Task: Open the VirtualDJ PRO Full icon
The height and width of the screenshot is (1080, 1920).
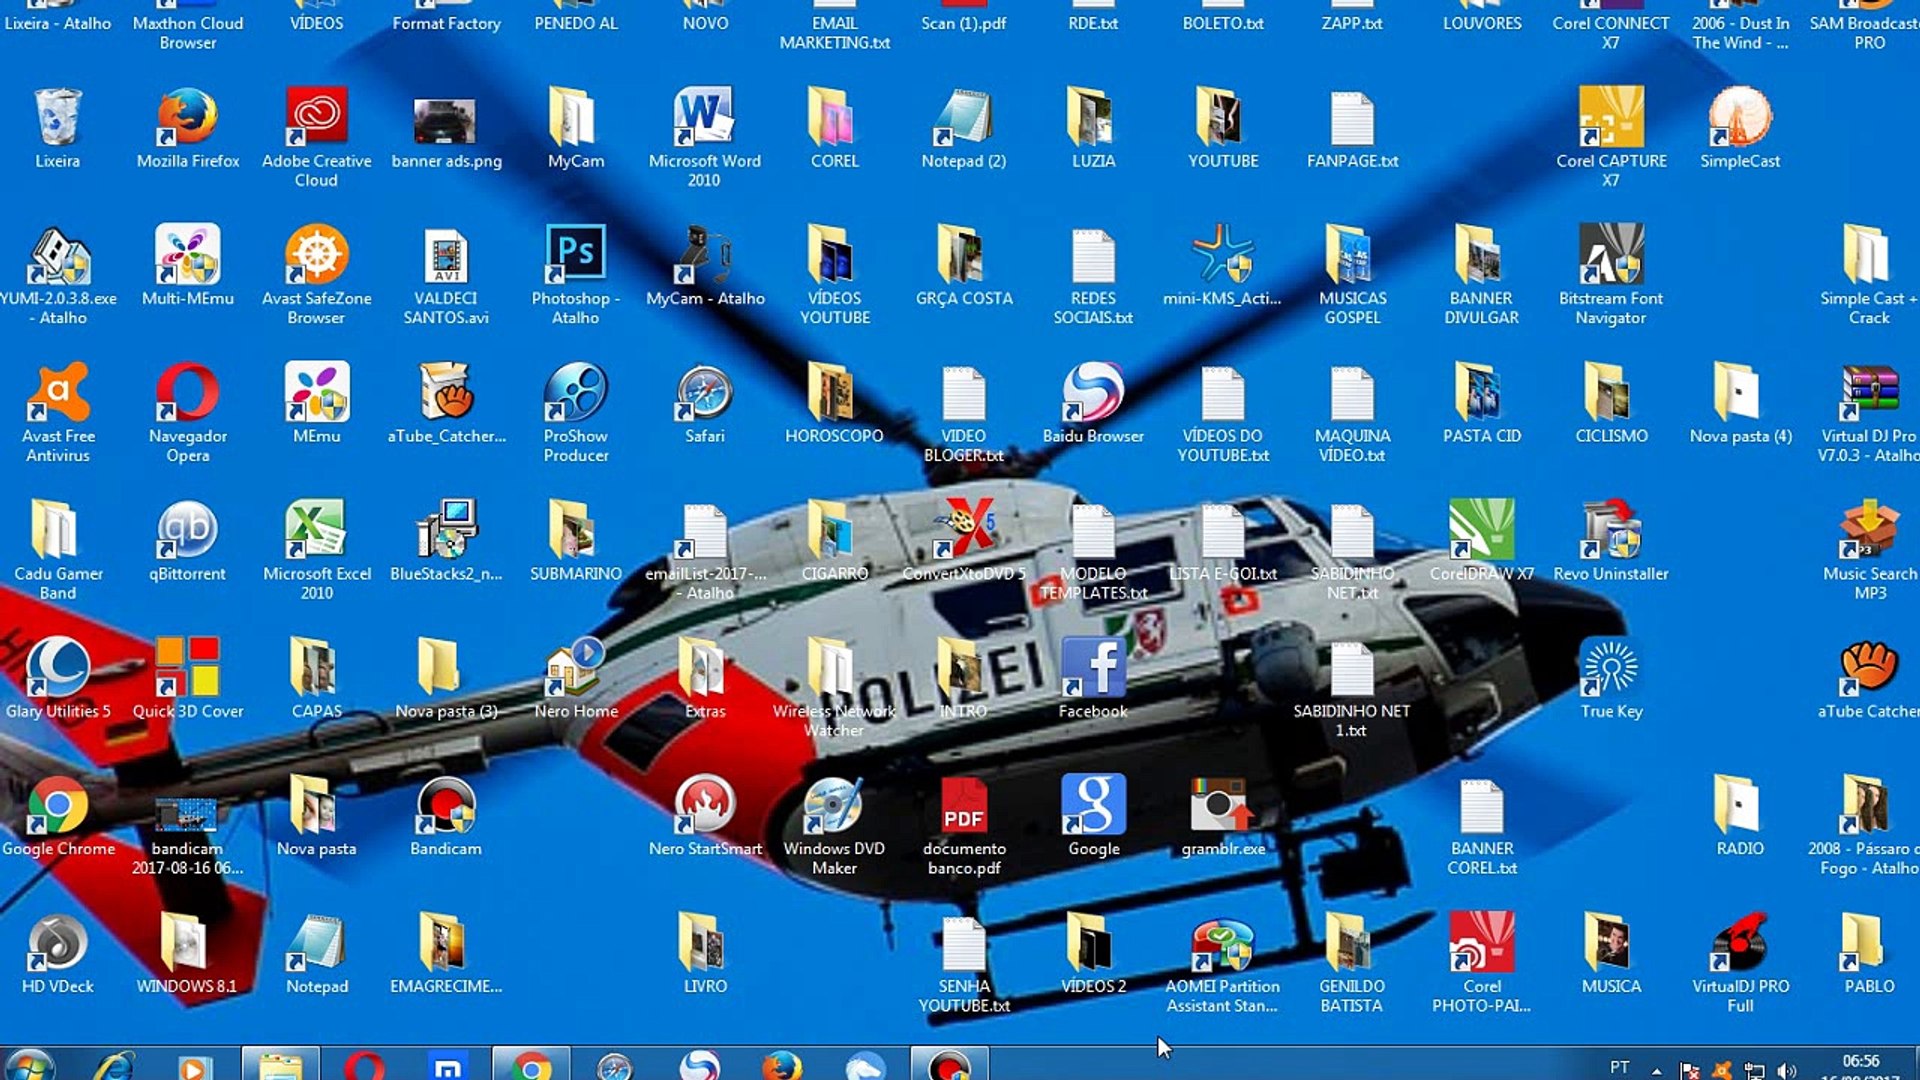Action: (x=1740, y=945)
